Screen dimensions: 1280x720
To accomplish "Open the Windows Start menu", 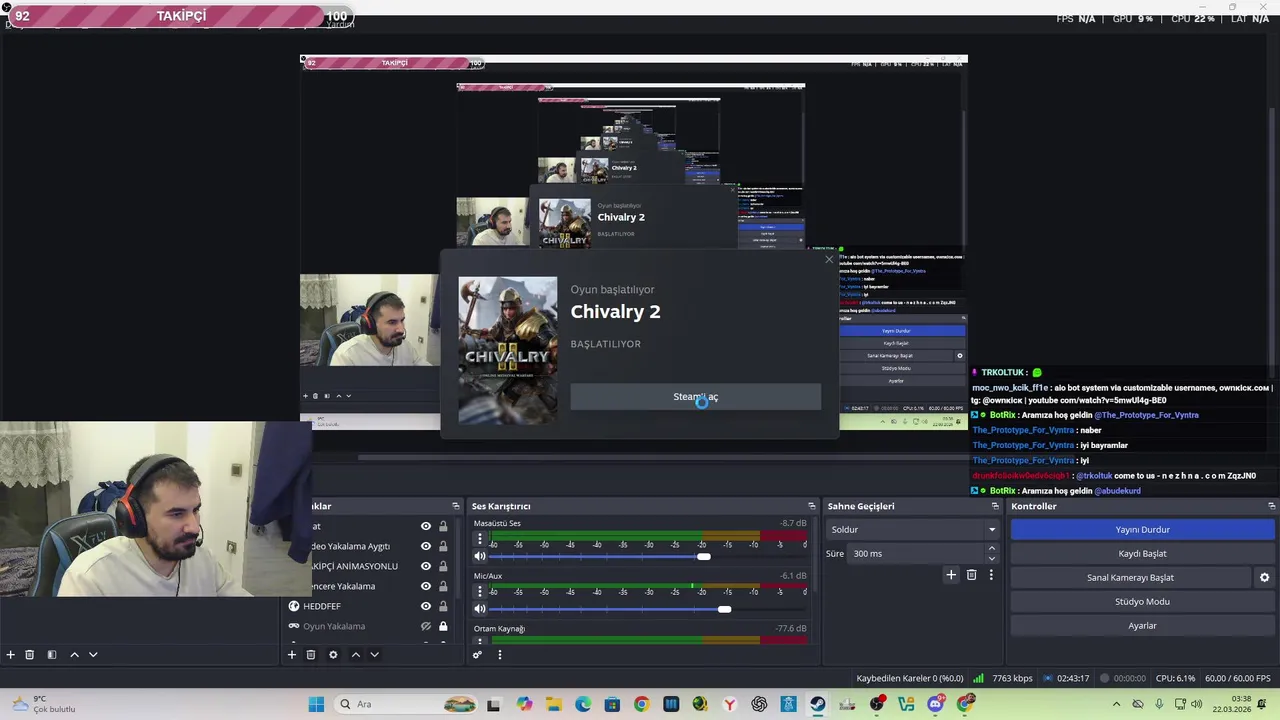I will pos(316,704).
